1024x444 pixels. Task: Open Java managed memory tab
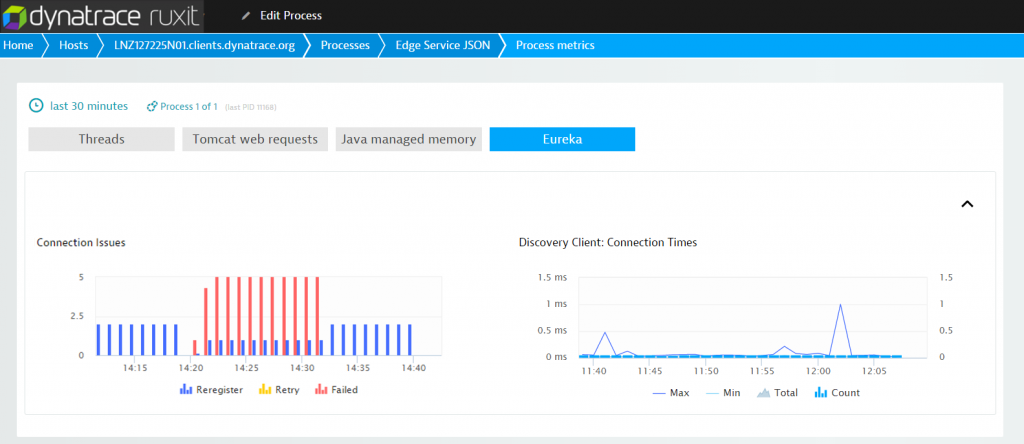coord(409,139)
